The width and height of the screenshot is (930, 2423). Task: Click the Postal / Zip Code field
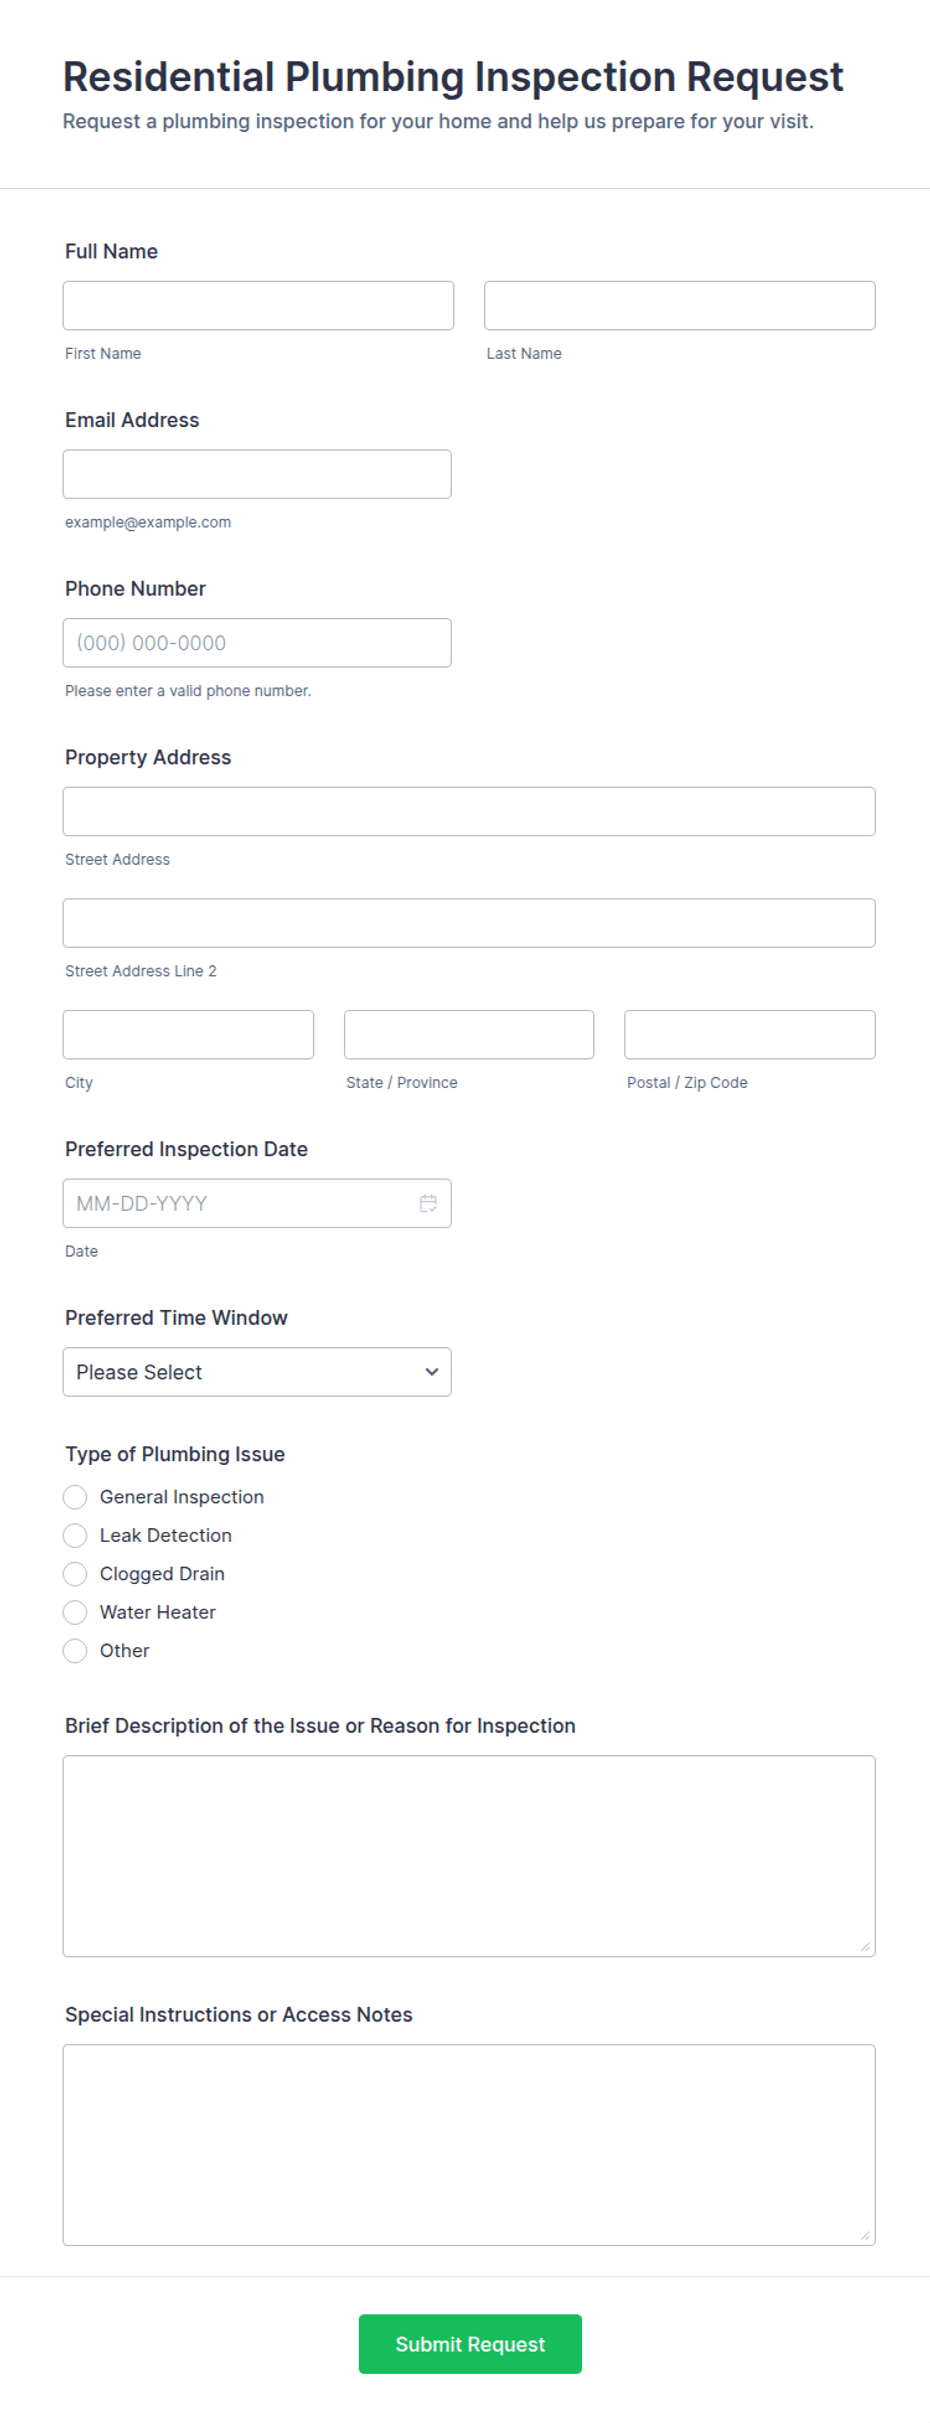[x=749, y=1035]
